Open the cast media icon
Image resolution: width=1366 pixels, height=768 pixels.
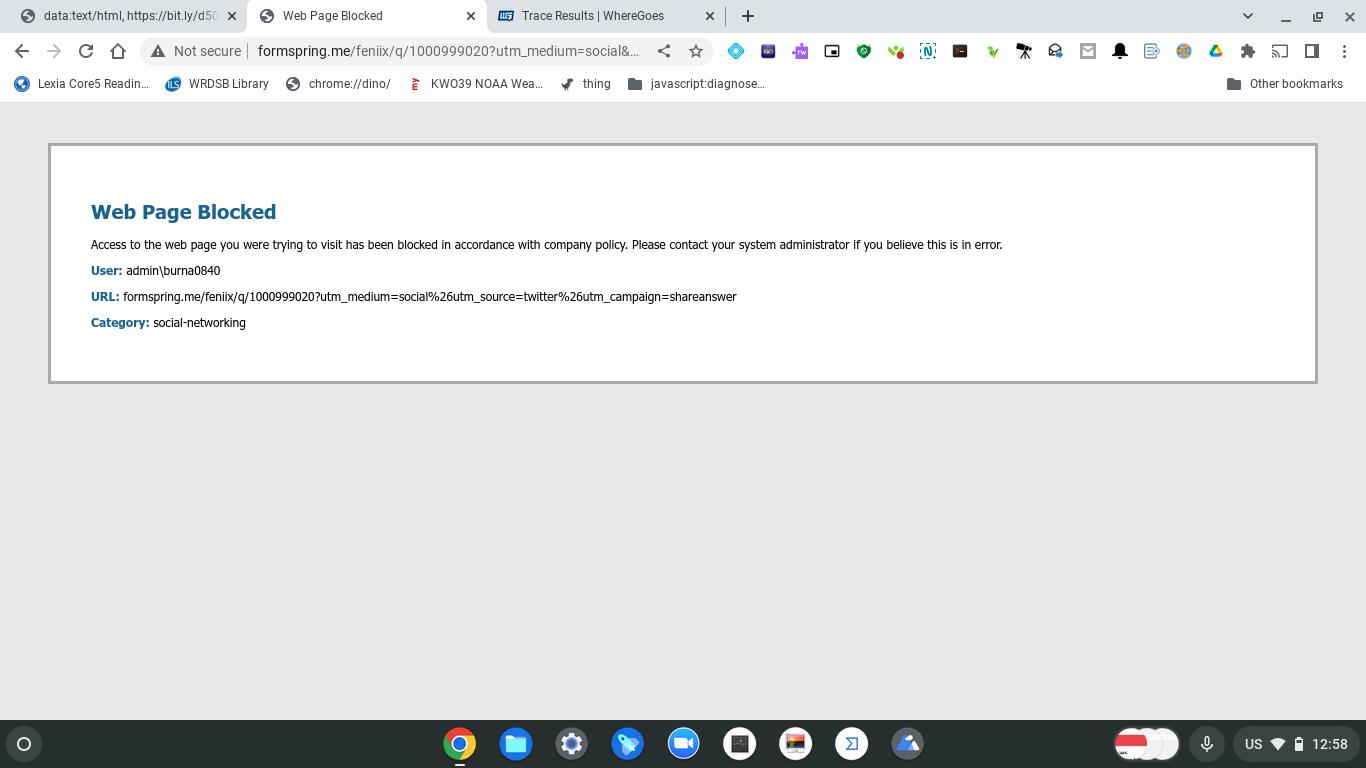click(1280, 51)
